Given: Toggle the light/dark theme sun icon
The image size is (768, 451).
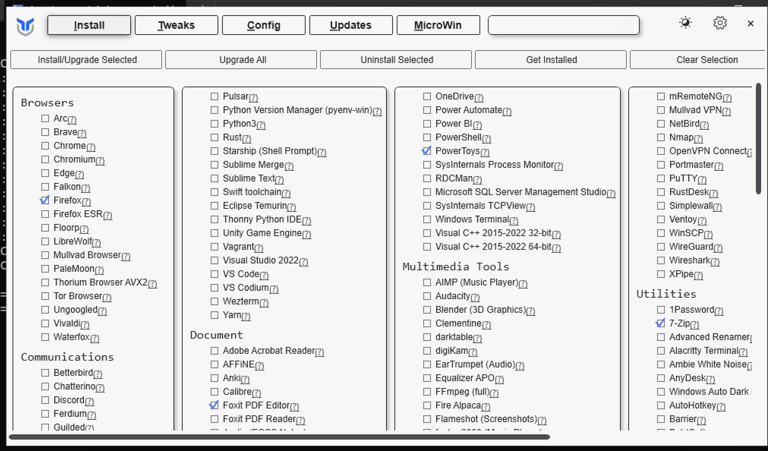Looking at the screenshot, I should click(x=685, y=23).
